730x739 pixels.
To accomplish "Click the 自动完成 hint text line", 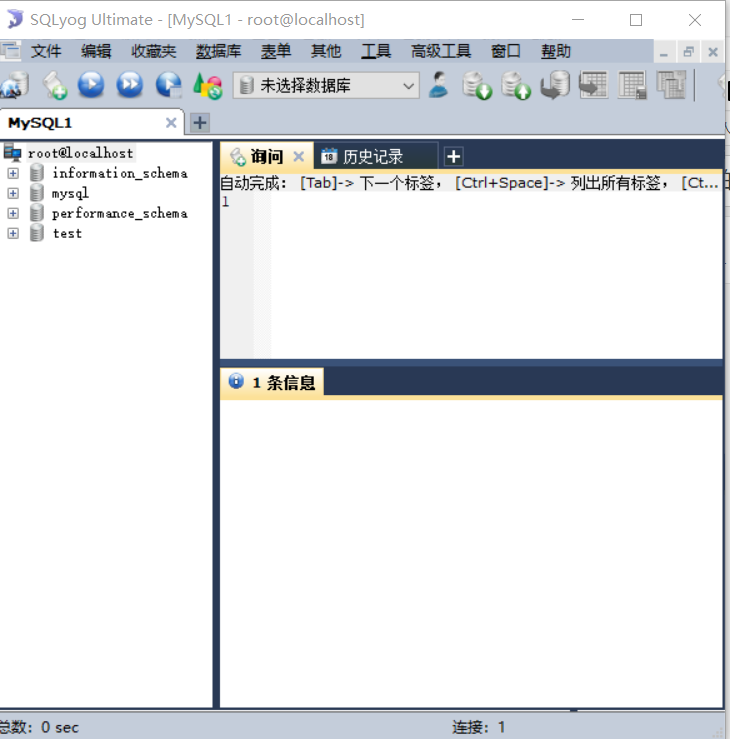I will coord(470,183).
